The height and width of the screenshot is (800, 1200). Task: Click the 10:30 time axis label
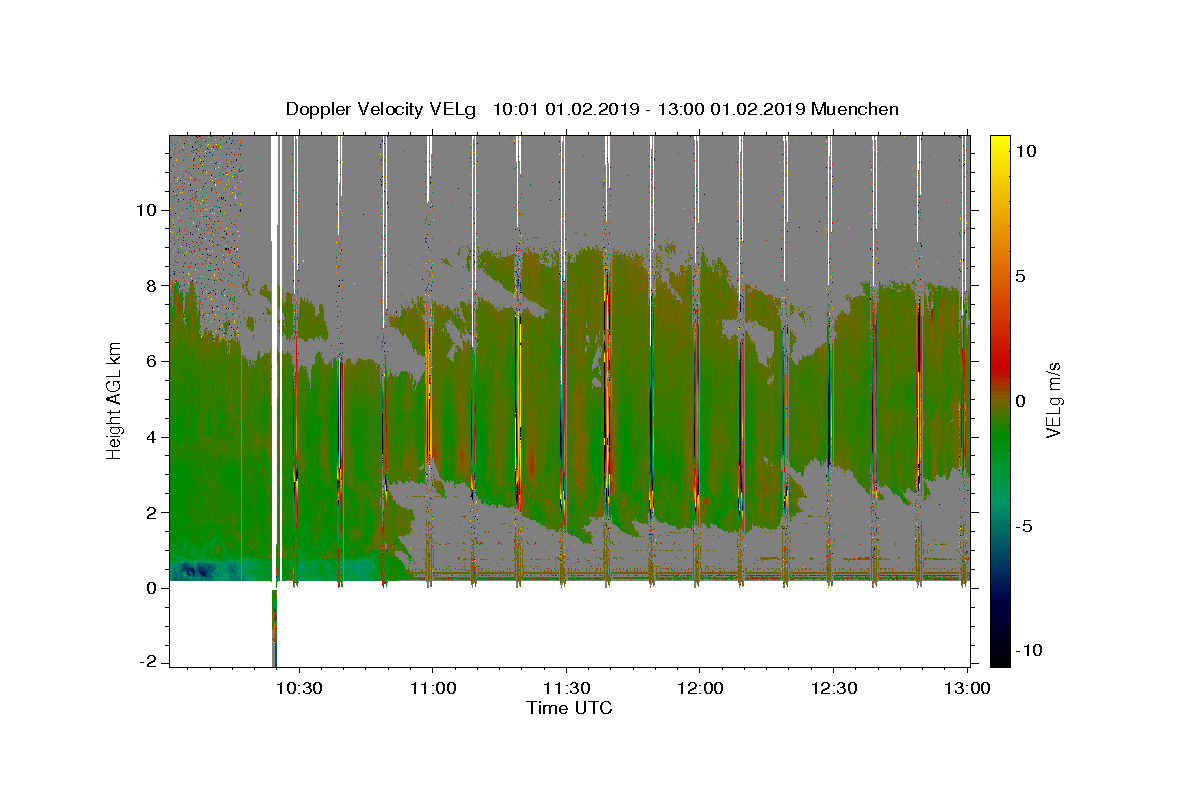(x=298, y=689)
